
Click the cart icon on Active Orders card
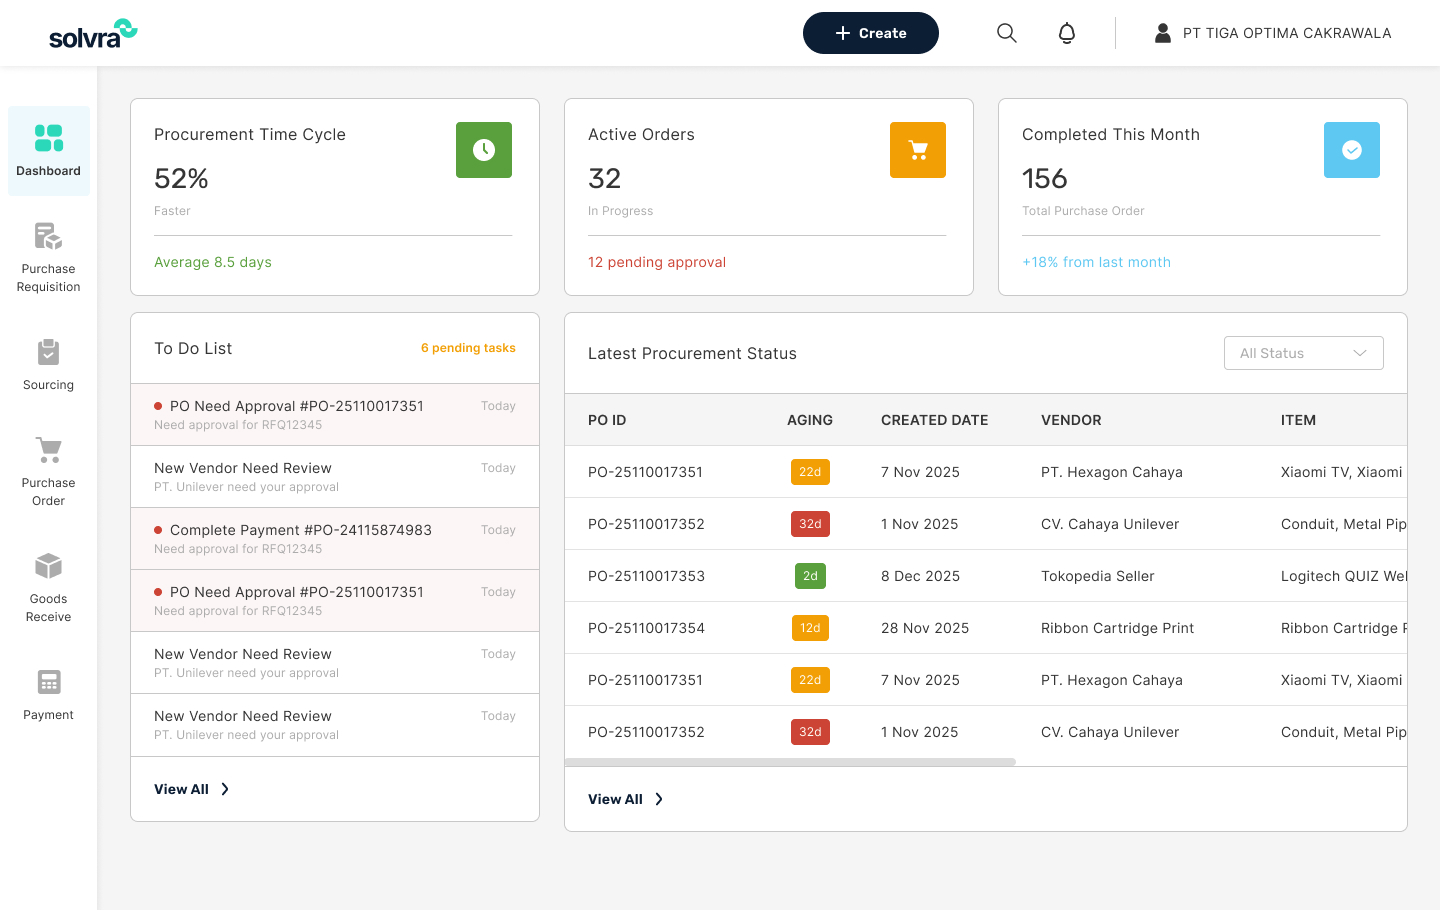point(917,149)
